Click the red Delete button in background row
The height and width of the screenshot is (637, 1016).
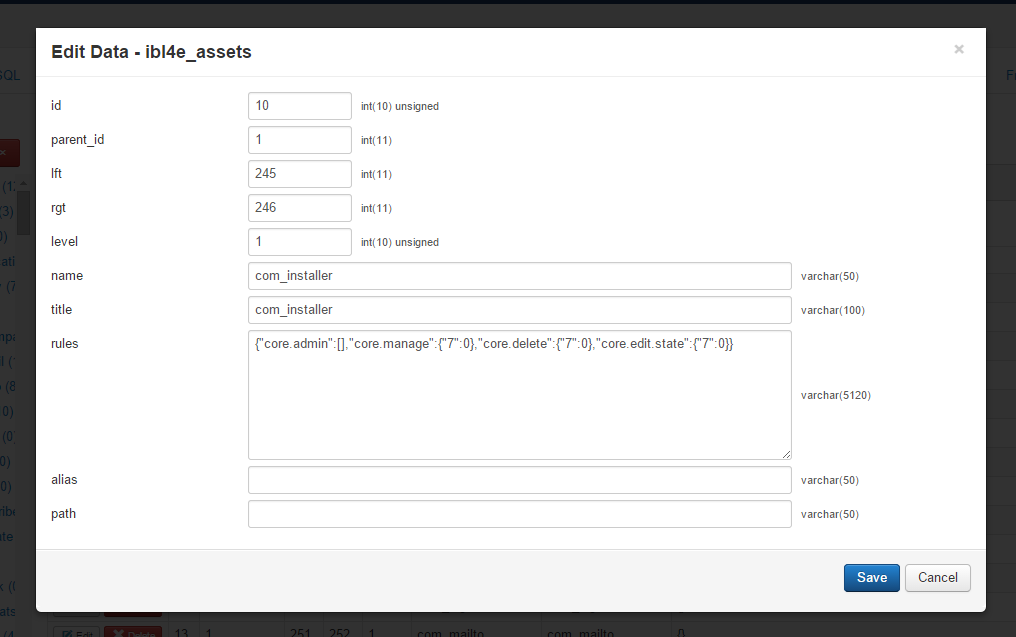133,632
